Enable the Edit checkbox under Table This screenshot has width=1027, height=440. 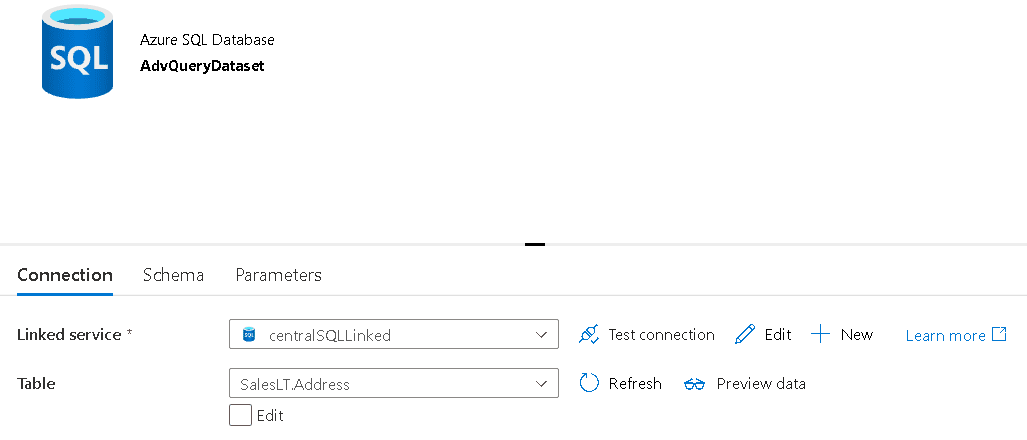[240, 415]
